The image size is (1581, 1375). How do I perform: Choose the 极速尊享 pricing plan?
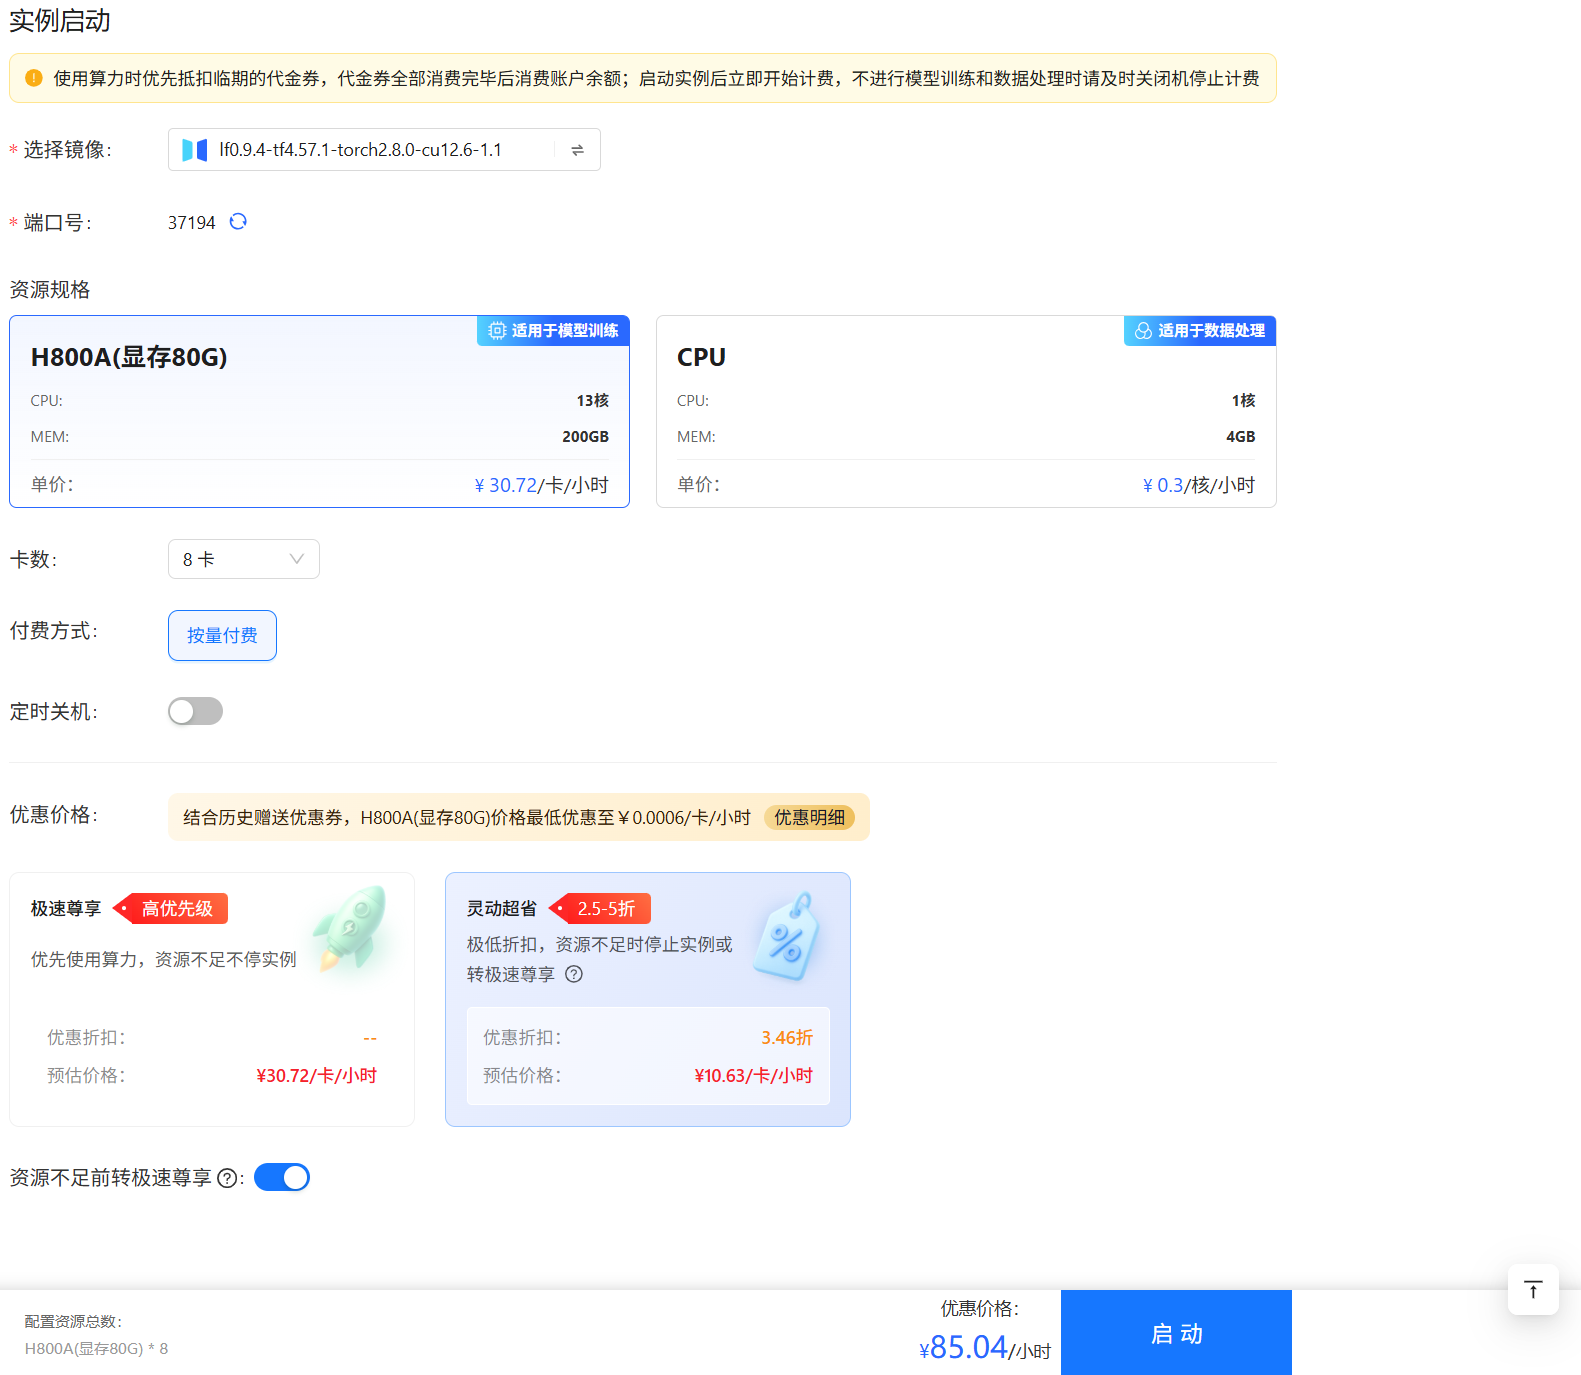pos(211,999)
